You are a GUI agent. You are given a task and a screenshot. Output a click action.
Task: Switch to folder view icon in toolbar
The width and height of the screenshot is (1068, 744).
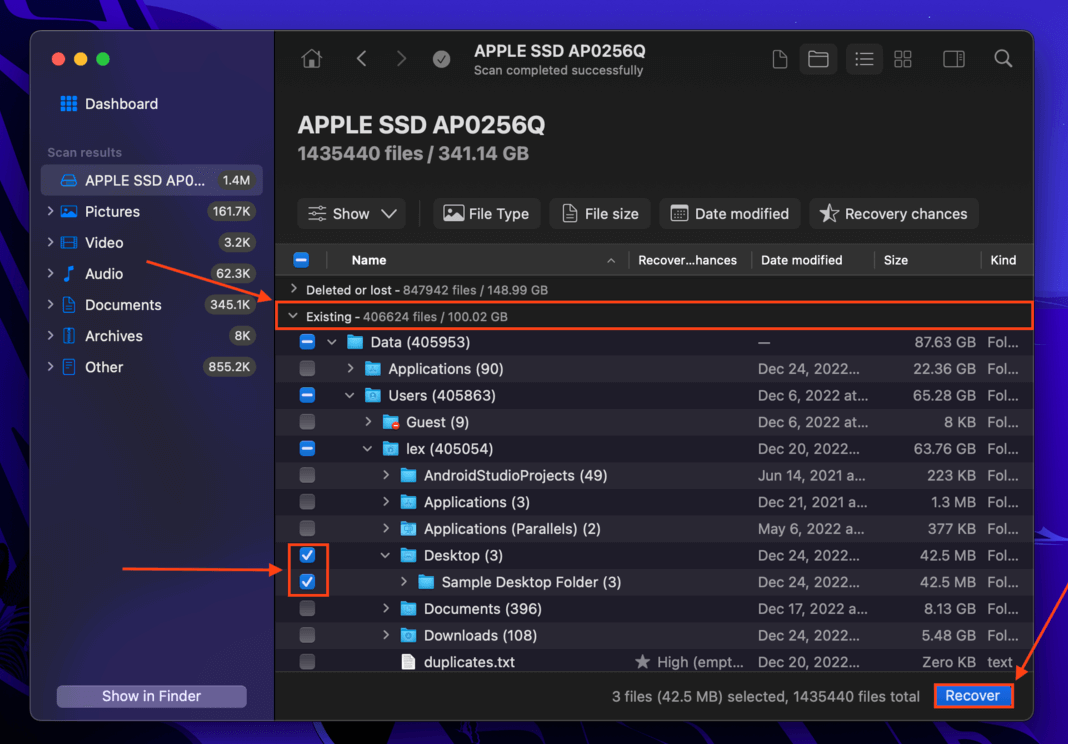pos(818,59)
